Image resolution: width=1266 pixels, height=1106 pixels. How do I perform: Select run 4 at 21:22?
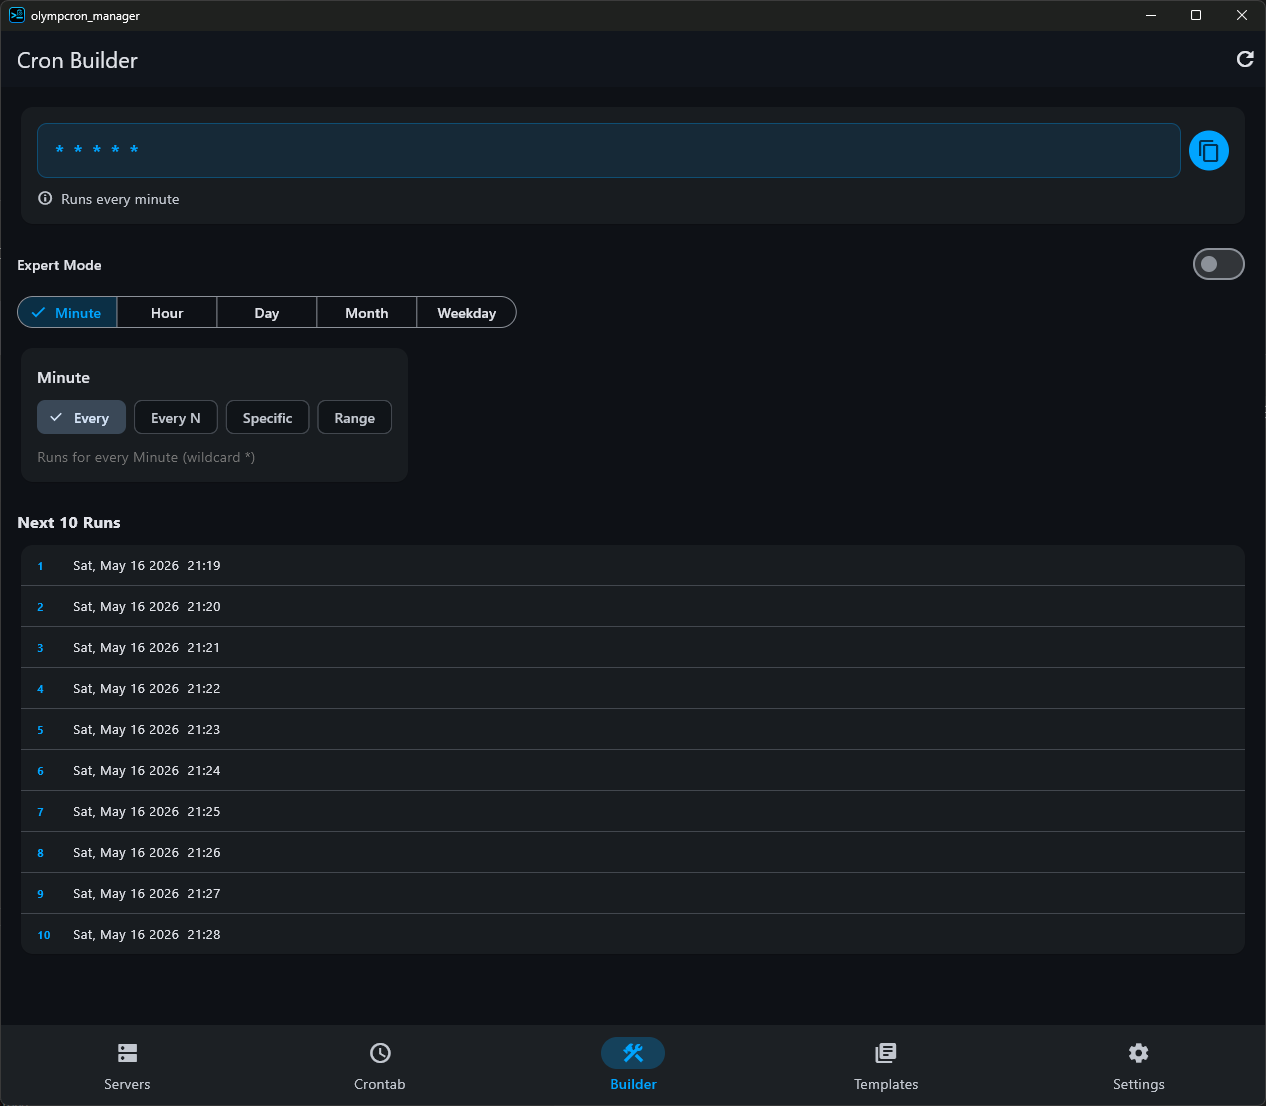click(x=633, y=688)
